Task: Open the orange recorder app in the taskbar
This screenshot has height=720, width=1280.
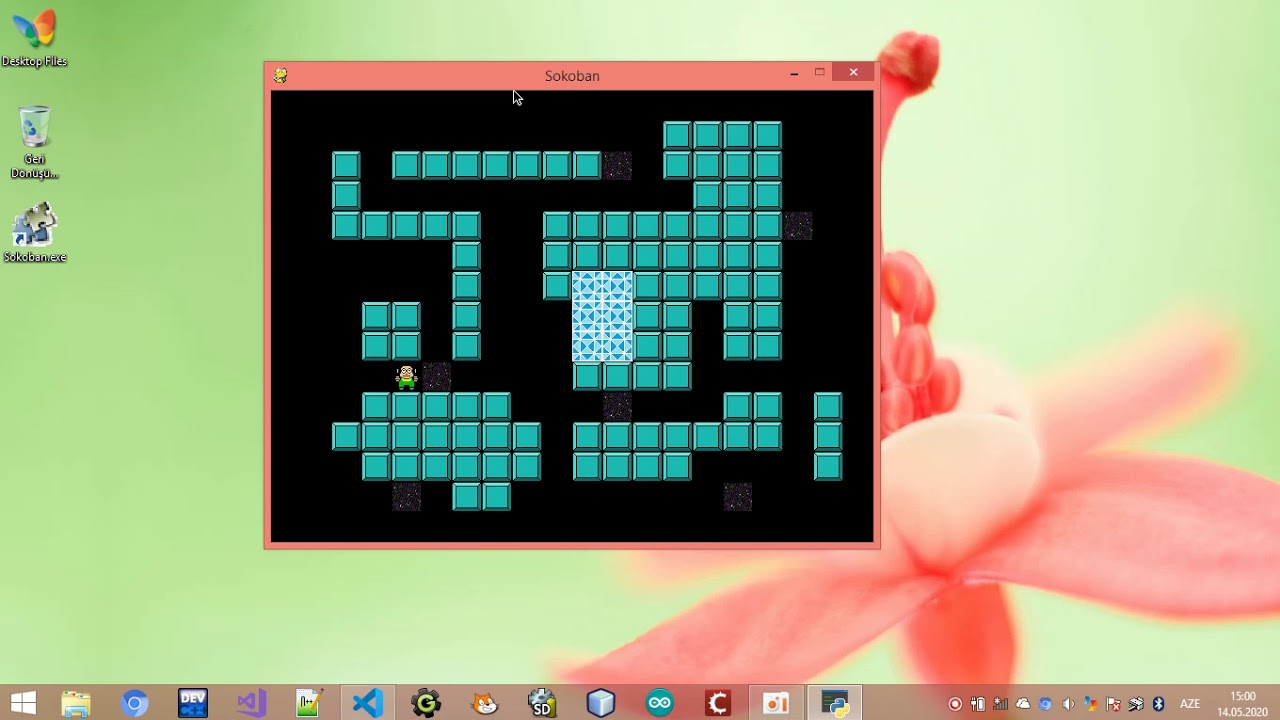Action: pos(776,703)
